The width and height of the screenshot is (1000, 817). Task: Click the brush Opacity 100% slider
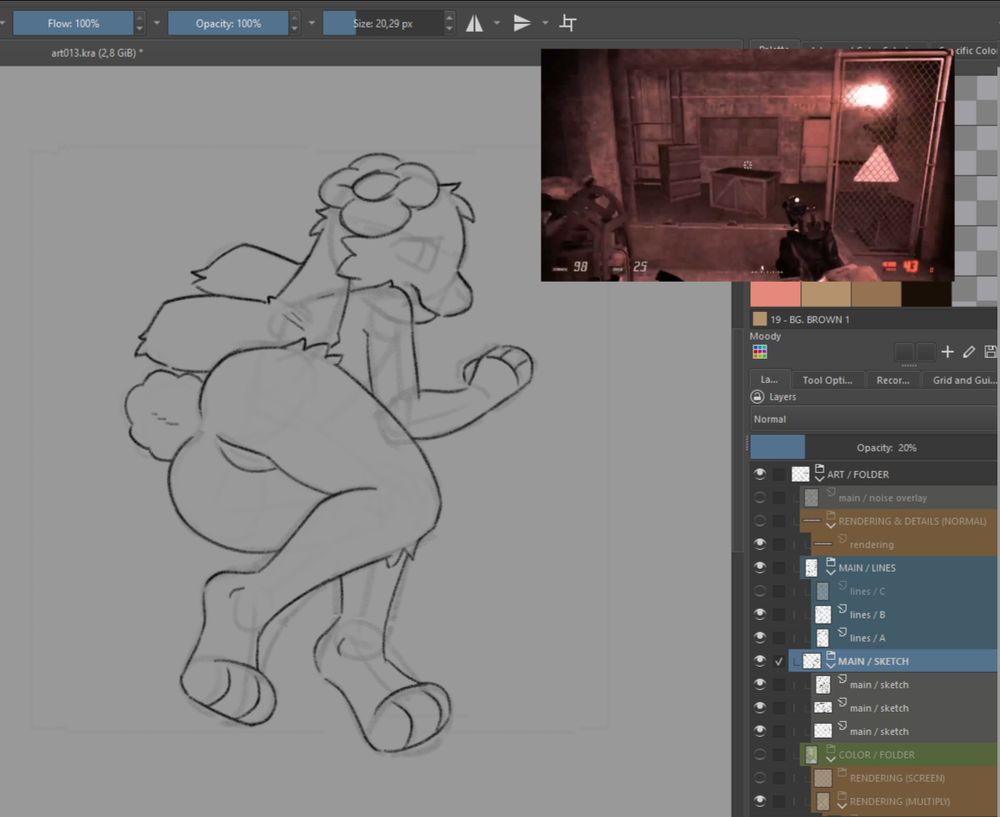pos(228,24)
